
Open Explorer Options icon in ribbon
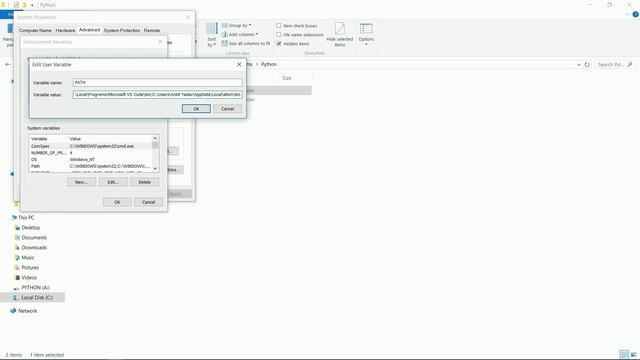coord(366,33)
